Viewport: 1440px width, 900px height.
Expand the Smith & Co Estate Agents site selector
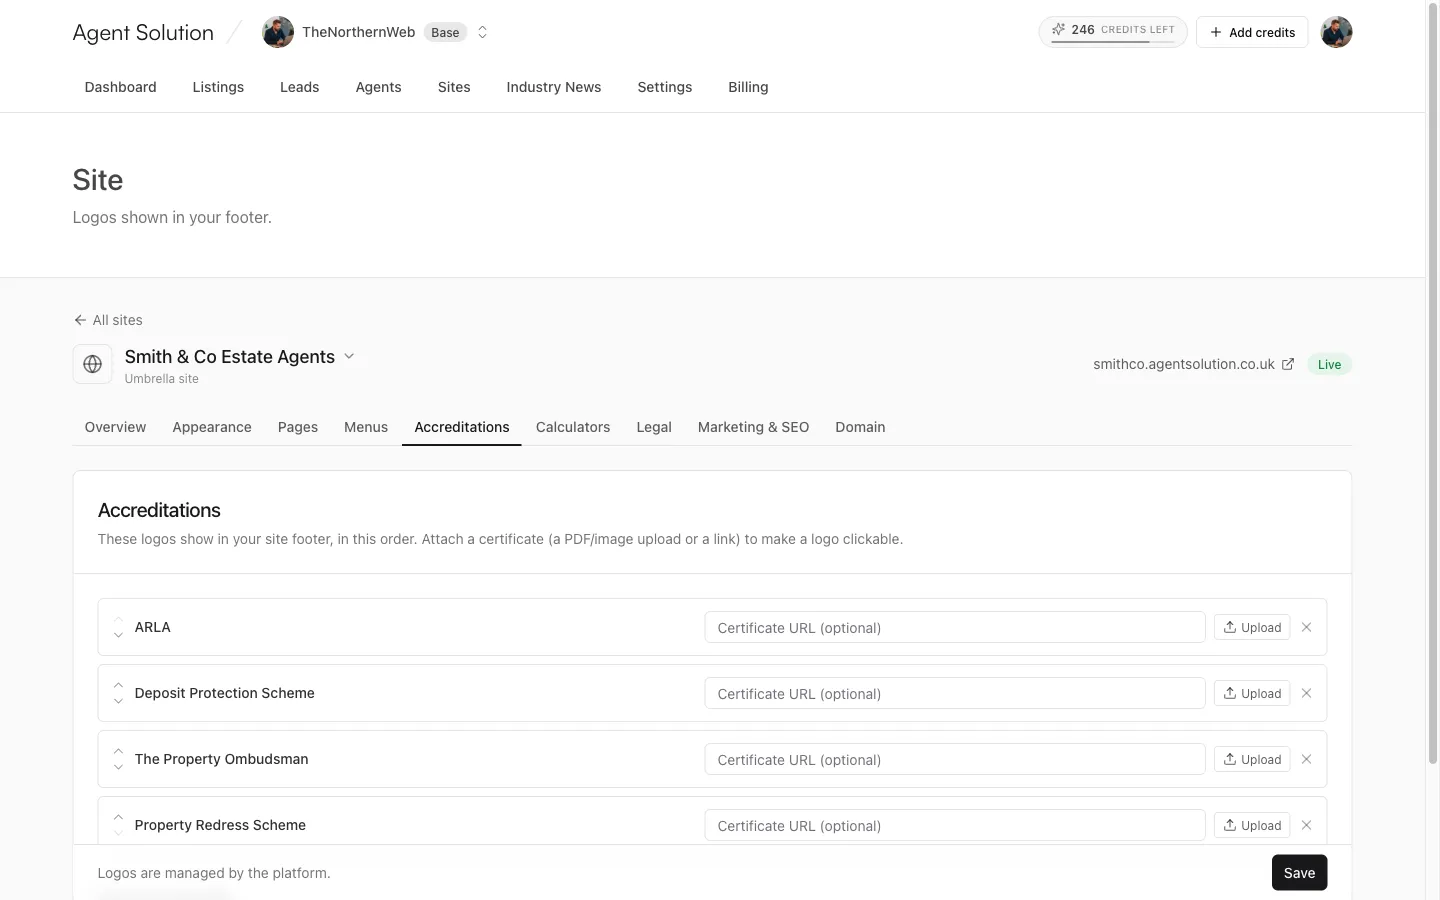click(x=349, y=356)
